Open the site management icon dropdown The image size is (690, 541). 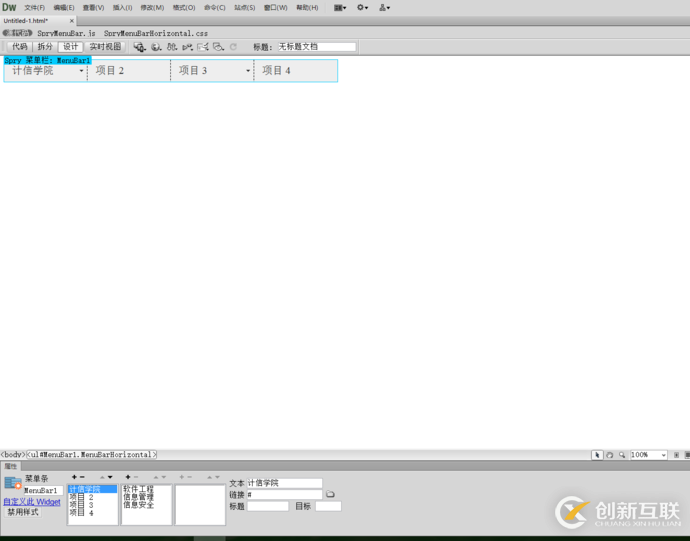(384, 7)
